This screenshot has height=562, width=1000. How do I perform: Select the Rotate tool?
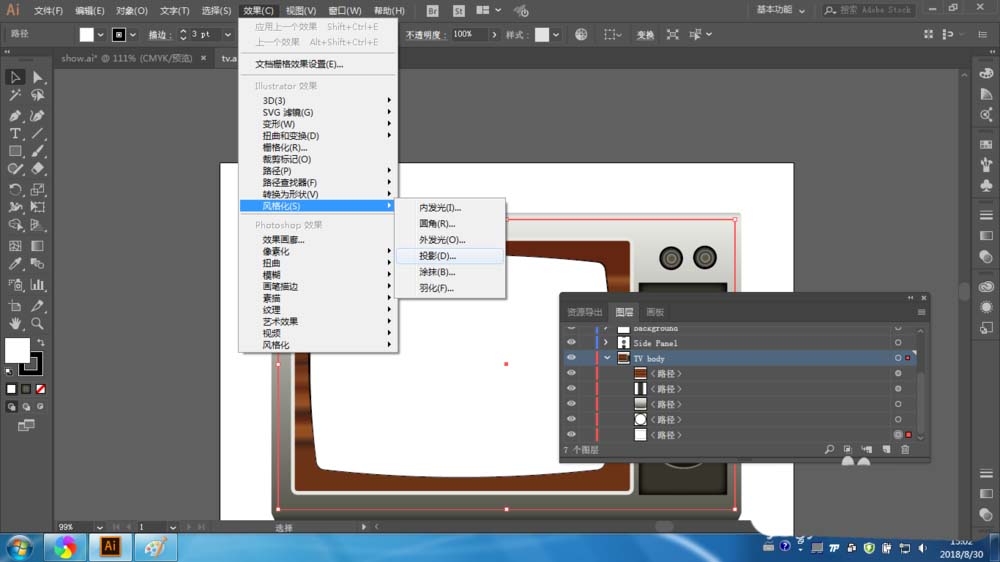coord(15,189)
